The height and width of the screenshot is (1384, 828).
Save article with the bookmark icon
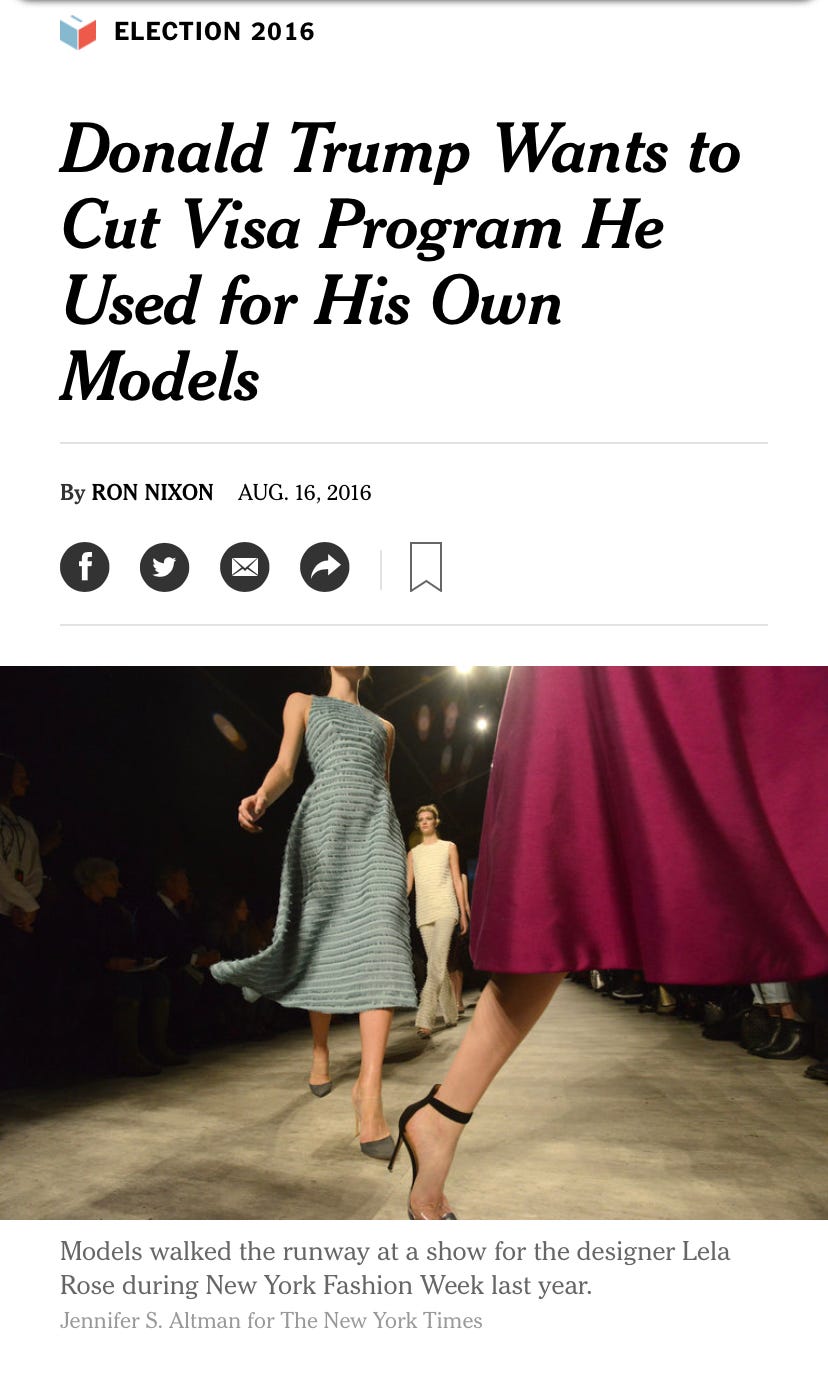click(x=426, y=567)
